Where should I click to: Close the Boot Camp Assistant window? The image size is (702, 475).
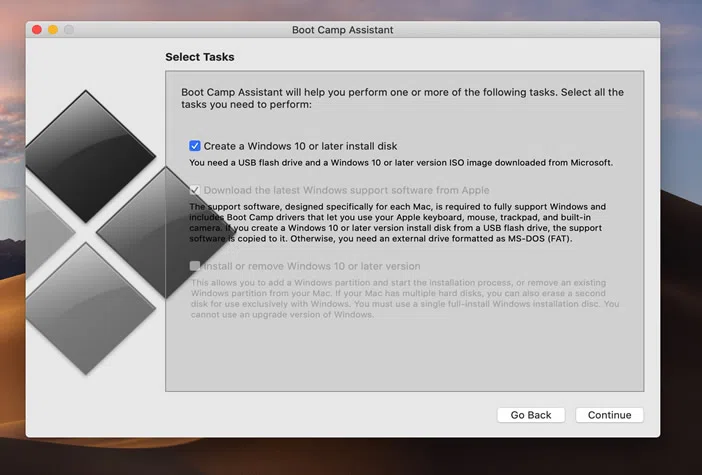(x=37, y=30)
